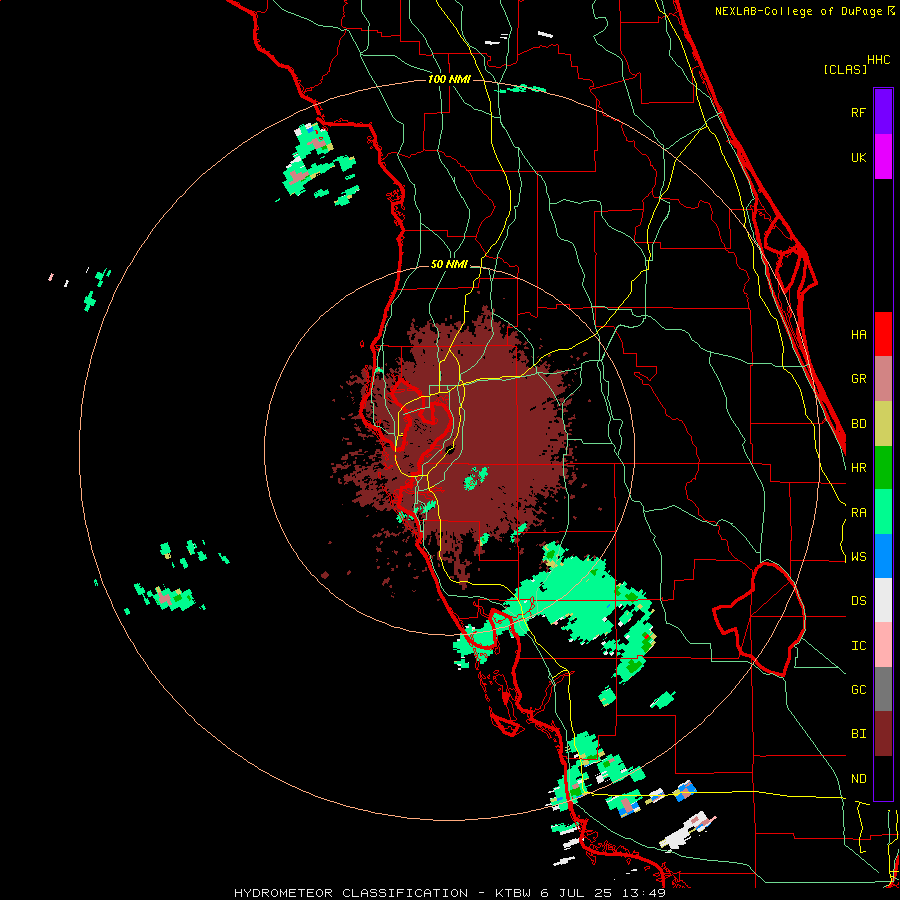The width and height of the screenshot is (900, 900).
Task: Click the IC legend label
Action: click(x=858, y=645)
